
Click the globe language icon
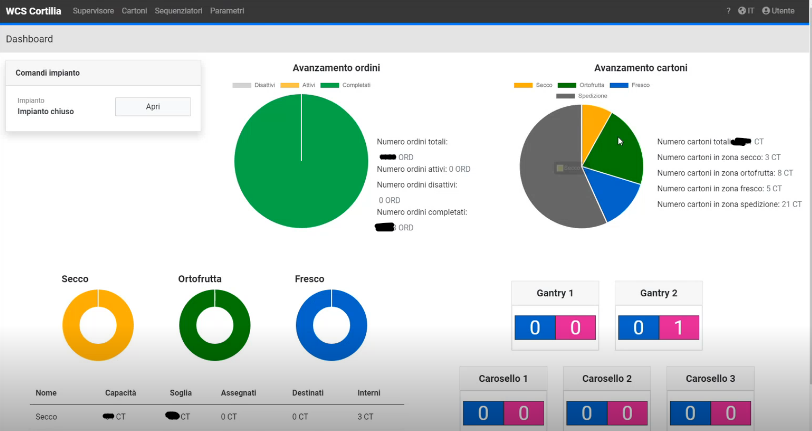click(742, 10)
